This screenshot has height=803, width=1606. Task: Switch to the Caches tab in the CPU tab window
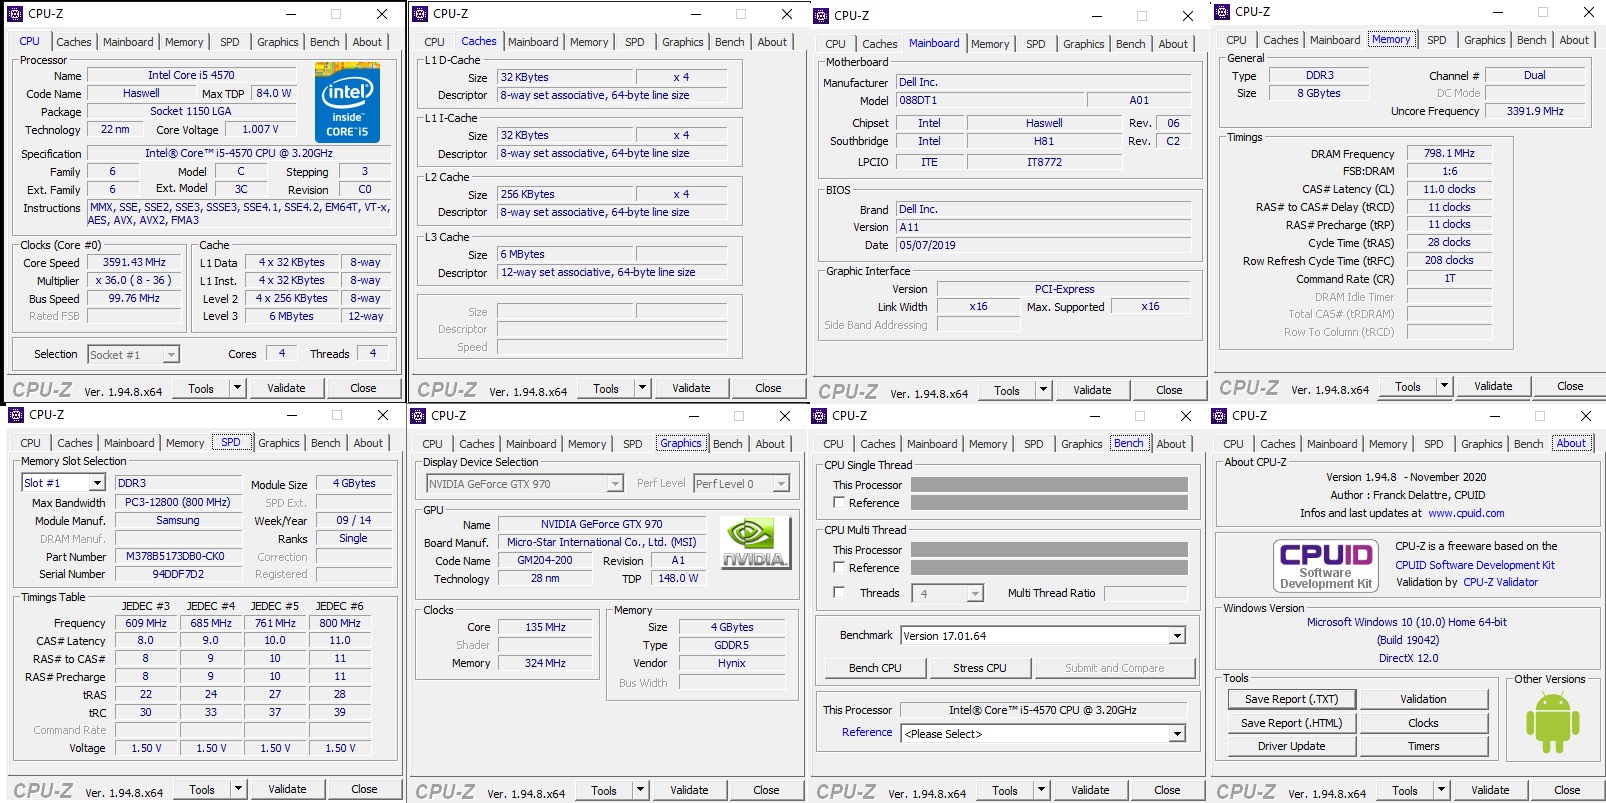click(74, 42)
